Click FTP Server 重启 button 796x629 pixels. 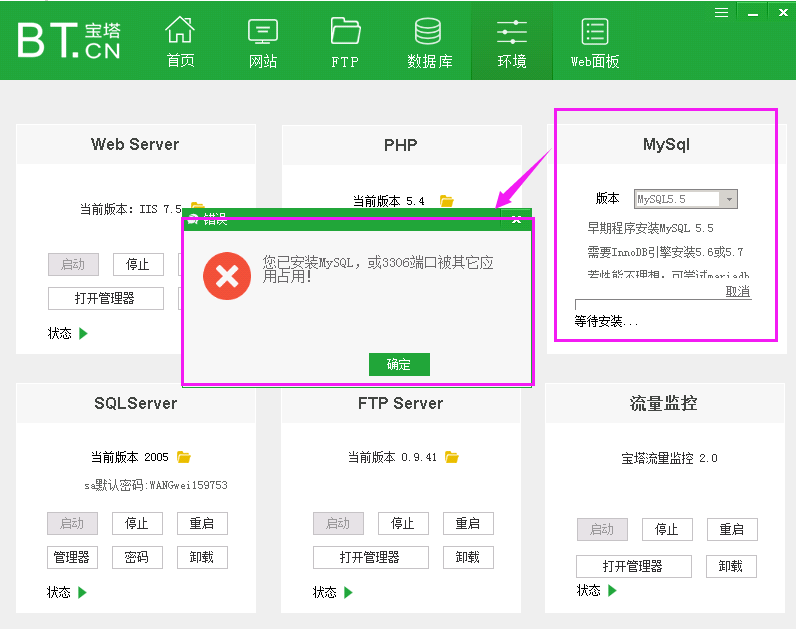468,523
